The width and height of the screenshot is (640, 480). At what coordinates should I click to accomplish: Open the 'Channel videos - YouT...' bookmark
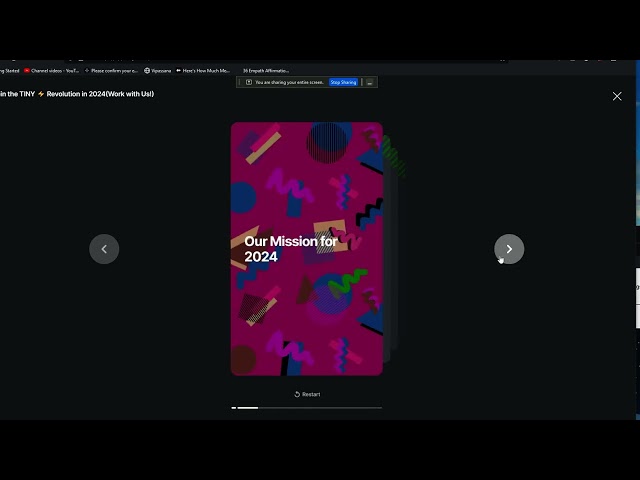coord(51,71)
